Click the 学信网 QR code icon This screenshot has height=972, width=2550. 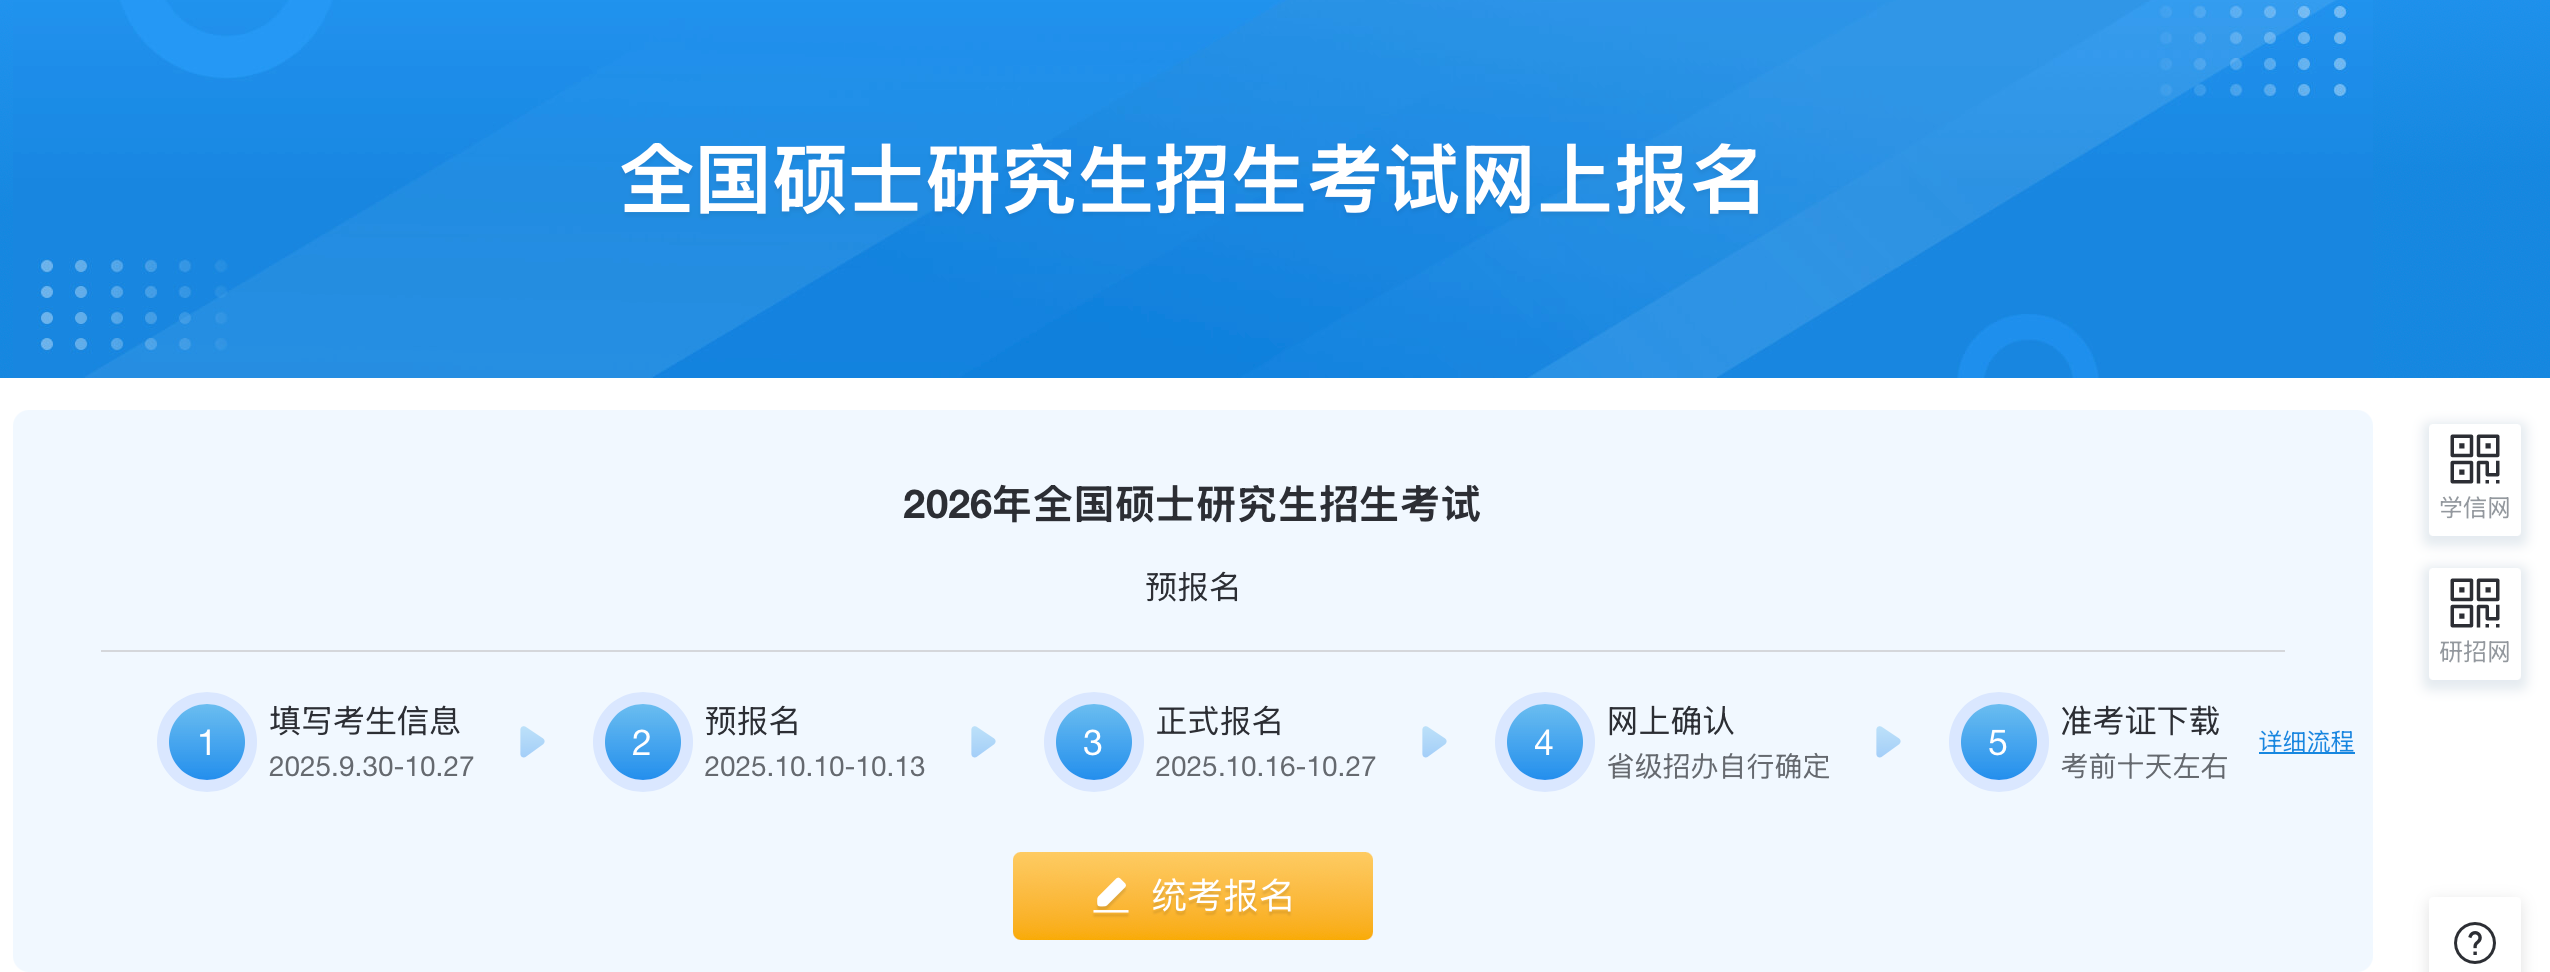click(x=2474, y=460)
